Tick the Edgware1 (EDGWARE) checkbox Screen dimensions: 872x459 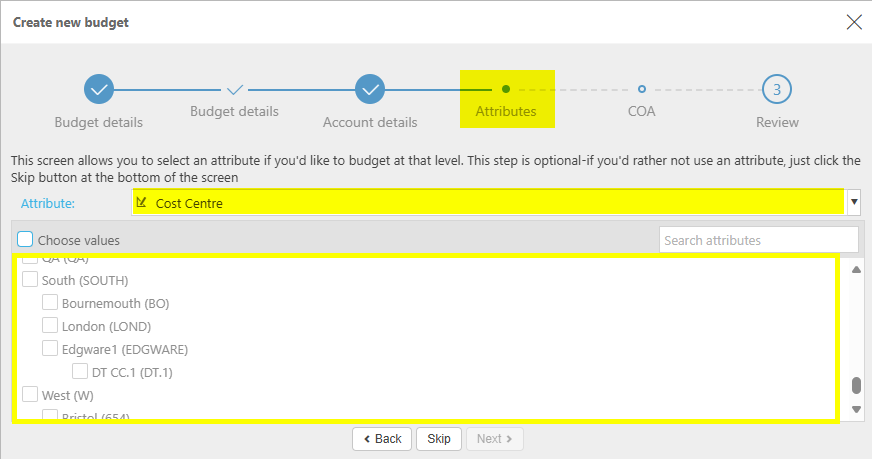[x=50, y=349]
